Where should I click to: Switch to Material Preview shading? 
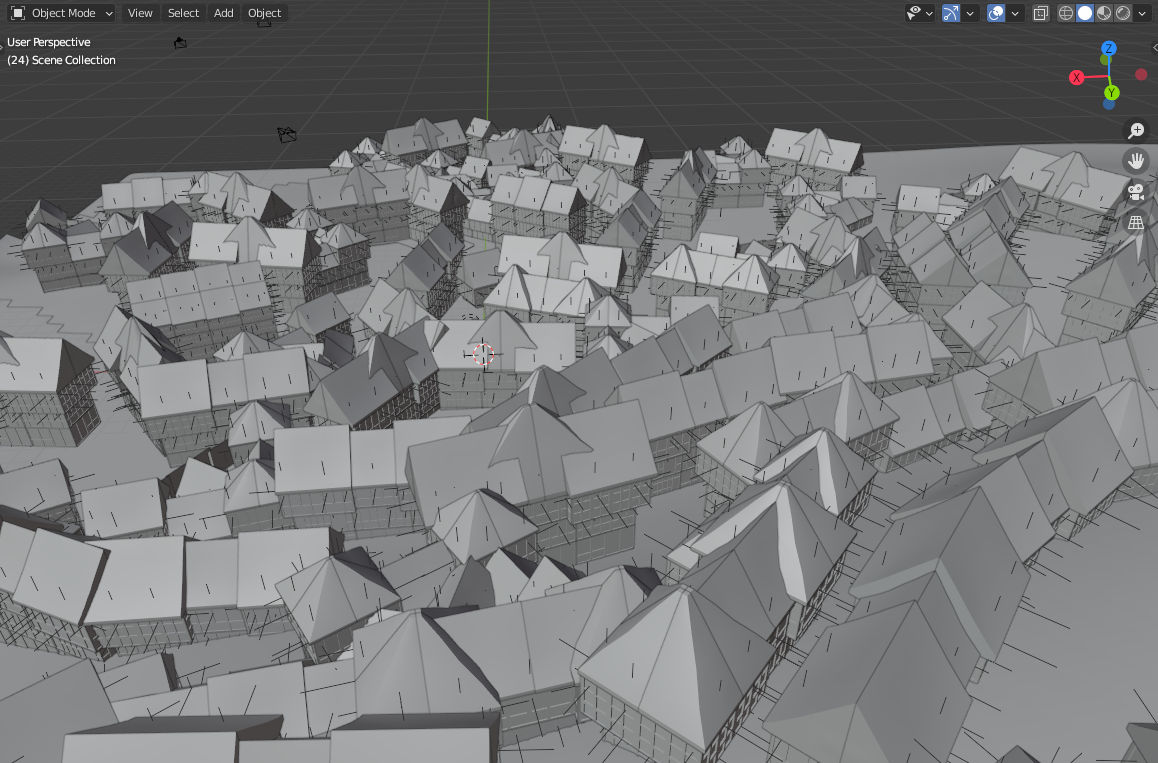tap(1104, 13)
